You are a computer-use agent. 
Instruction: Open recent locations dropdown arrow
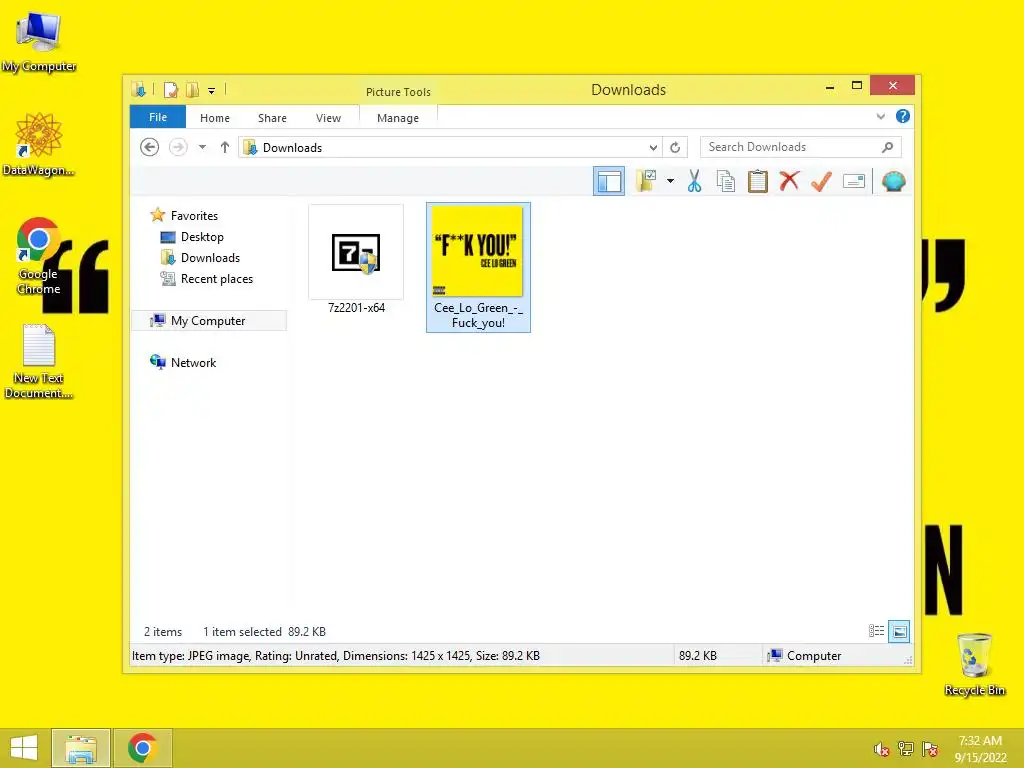(x=202, y=147)
